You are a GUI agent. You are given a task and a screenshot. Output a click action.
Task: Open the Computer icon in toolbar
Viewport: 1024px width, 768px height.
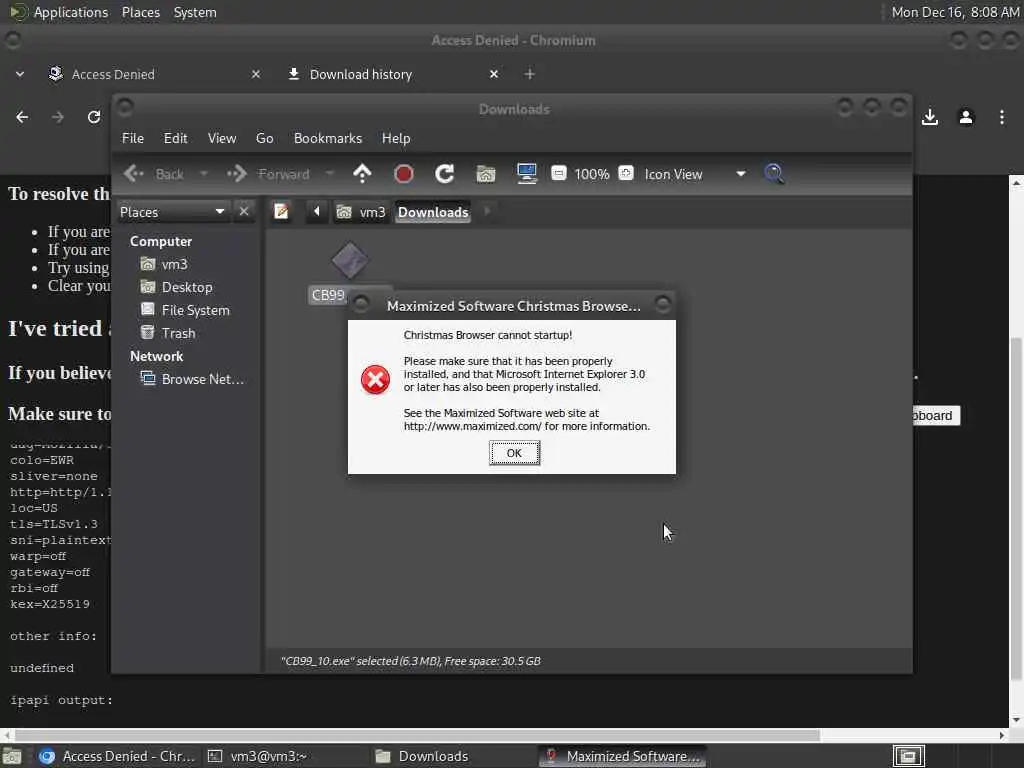tap(526, 174)
